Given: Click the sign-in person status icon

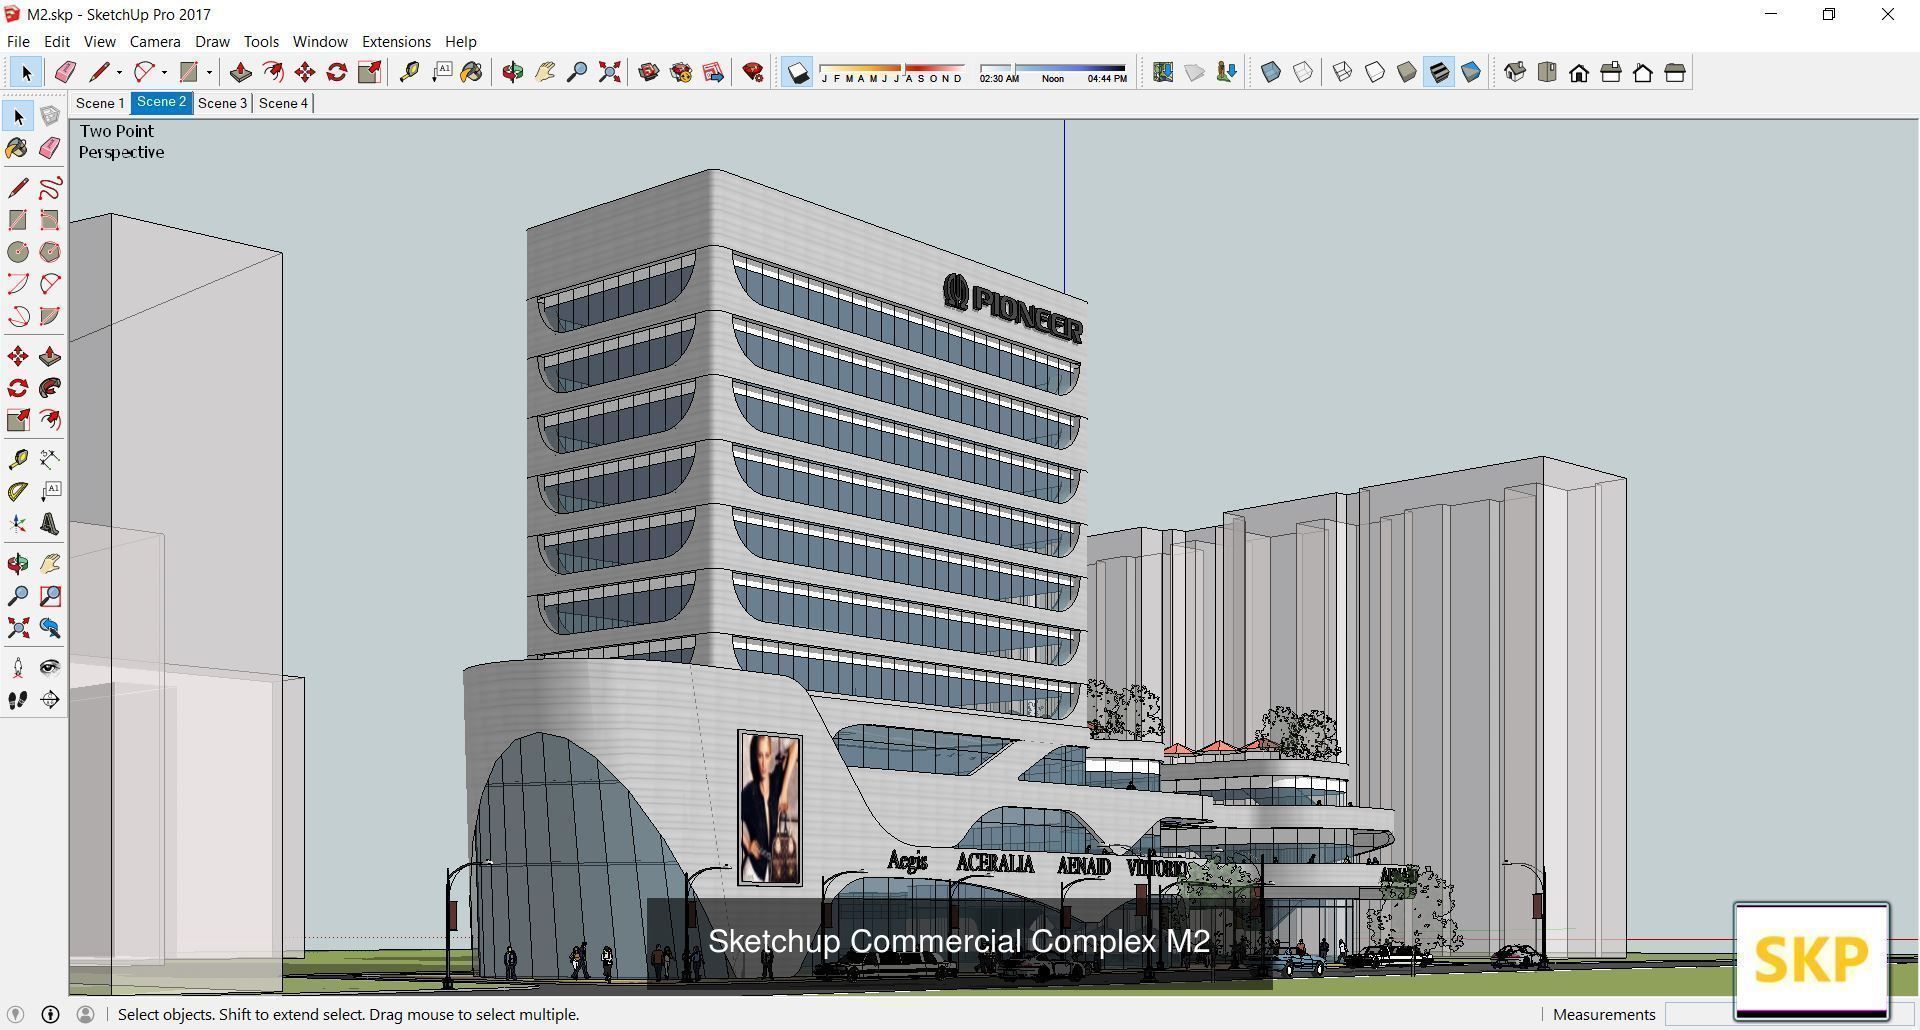Looking at the screenshot, I should click(85, 1014).
